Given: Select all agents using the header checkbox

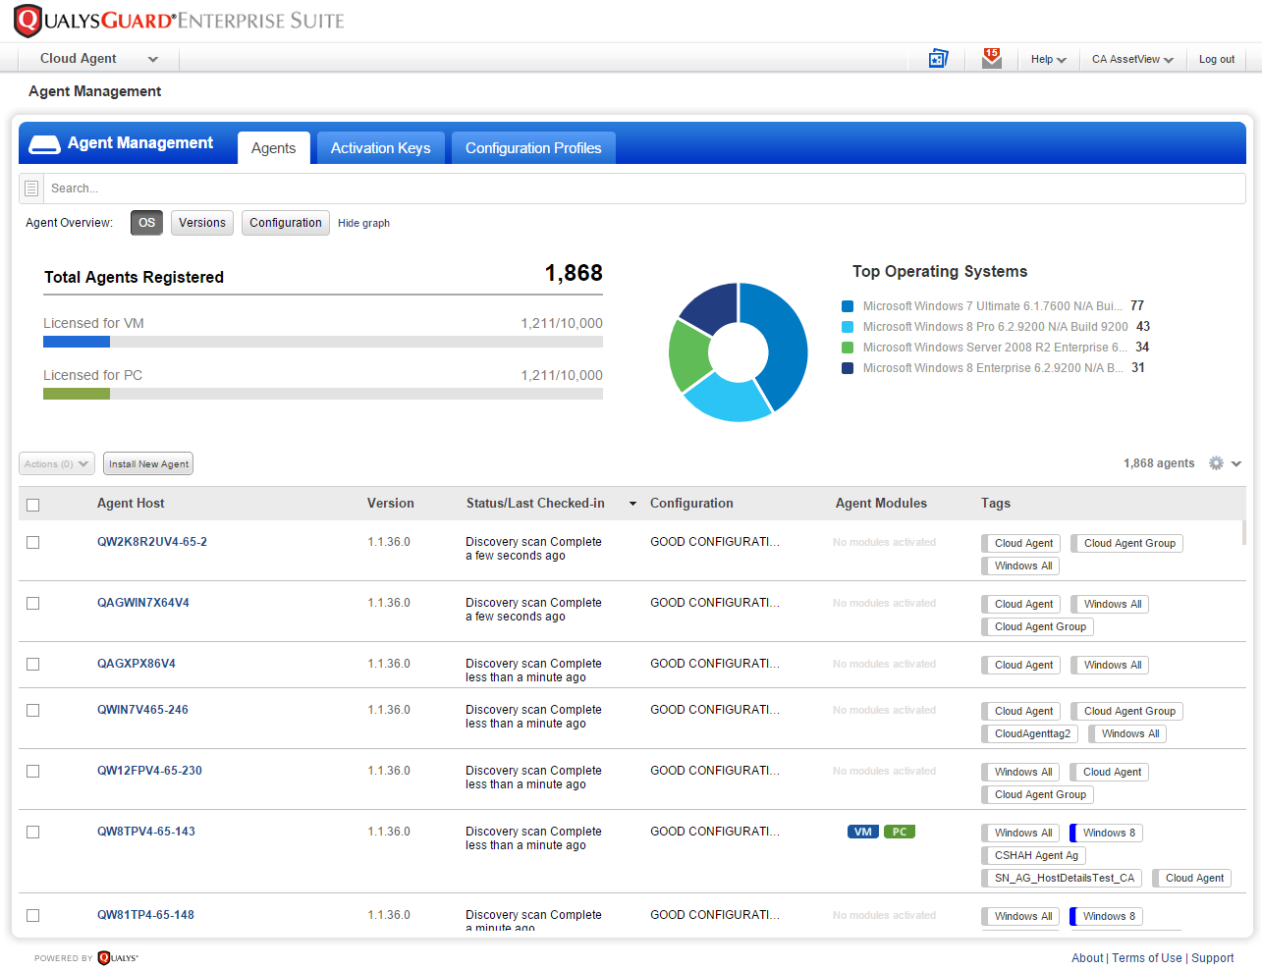Looking at the screenshot, I should (32, 504).
